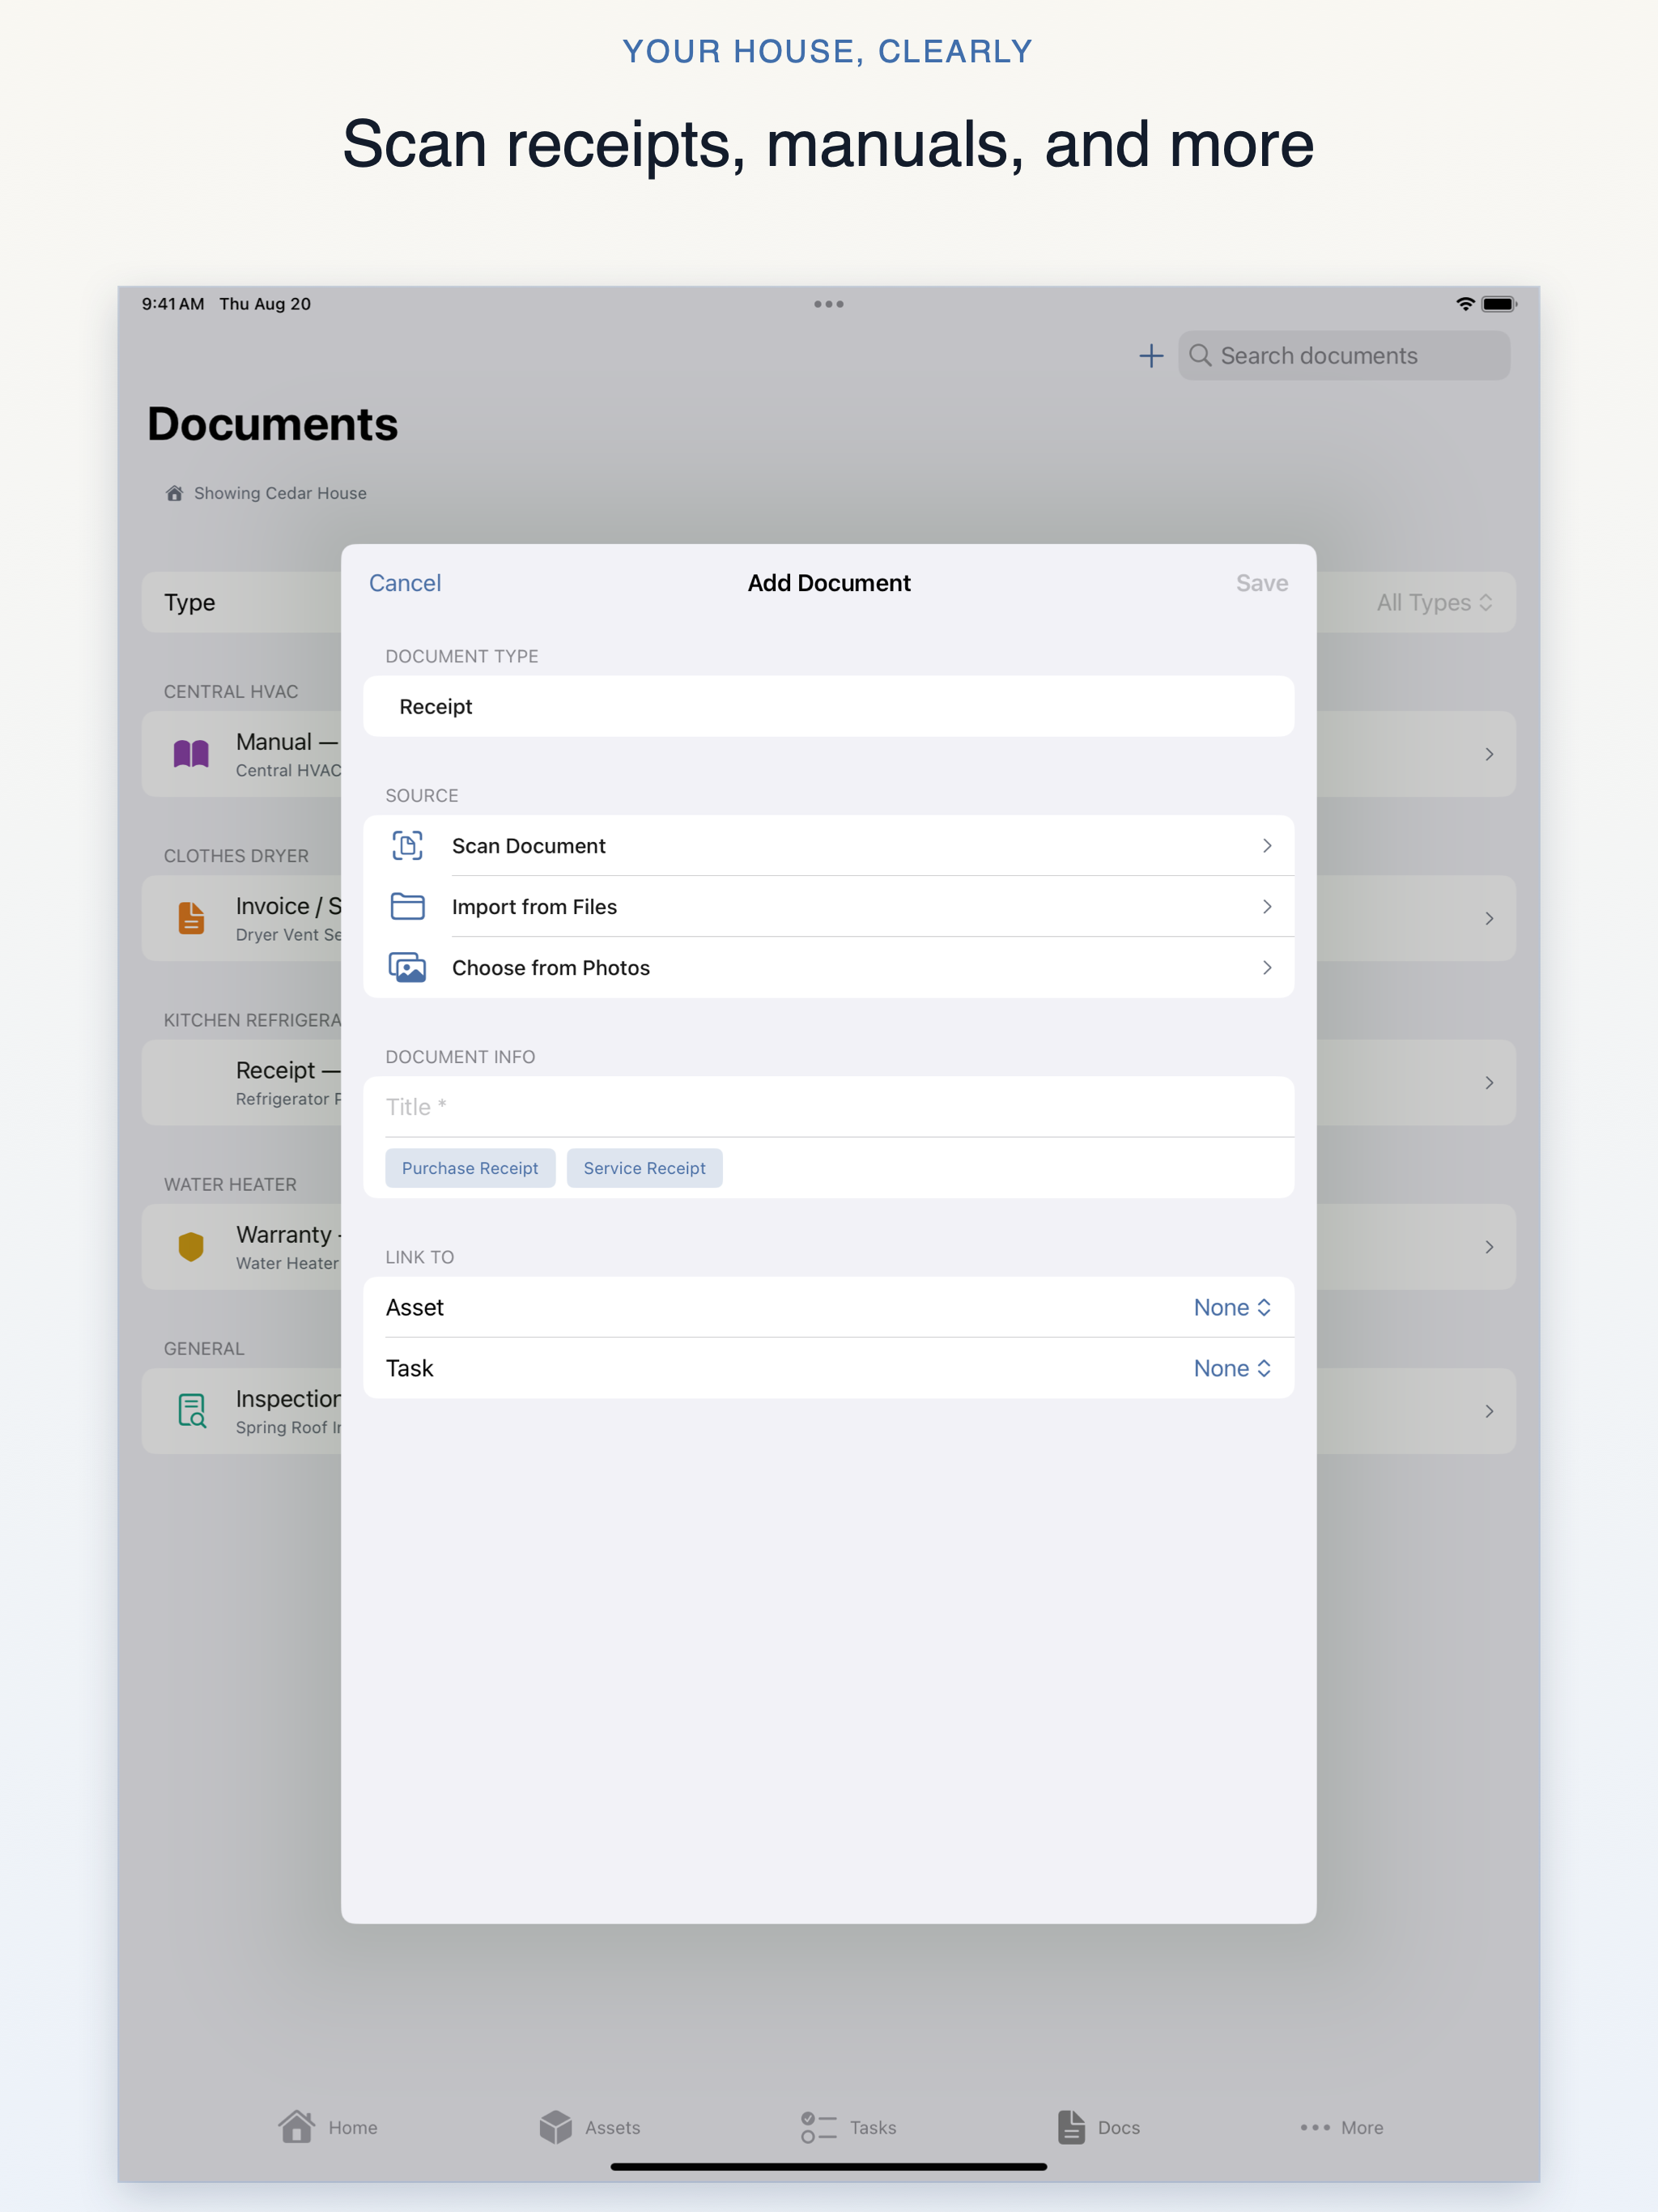Tap the Choose from Photos row chevron
Image resolution: width=1658 pixels, height=2212 pixels.
1267,968
